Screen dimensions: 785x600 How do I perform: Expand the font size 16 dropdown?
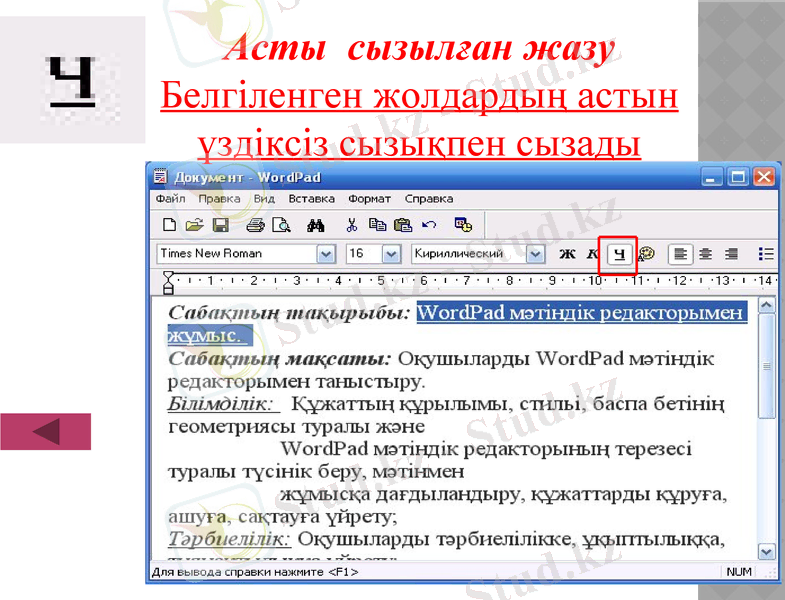(391, 254)
